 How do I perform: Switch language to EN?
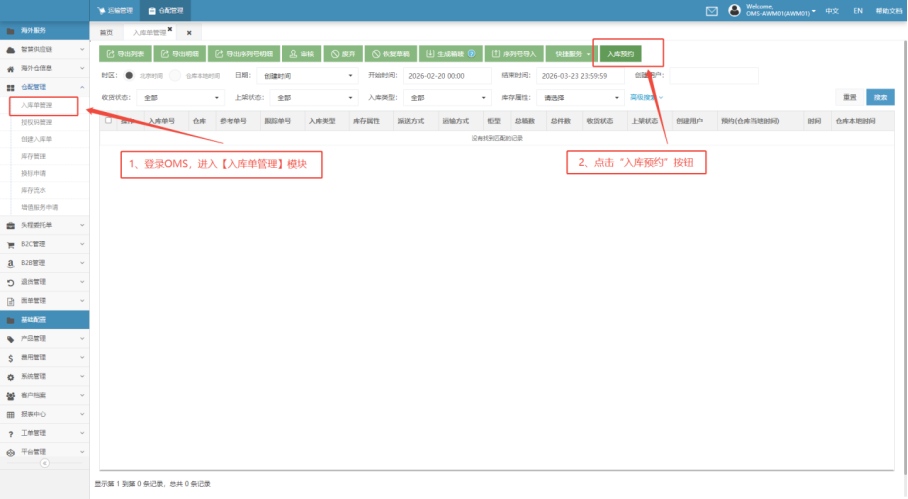(x=858, y=11)
